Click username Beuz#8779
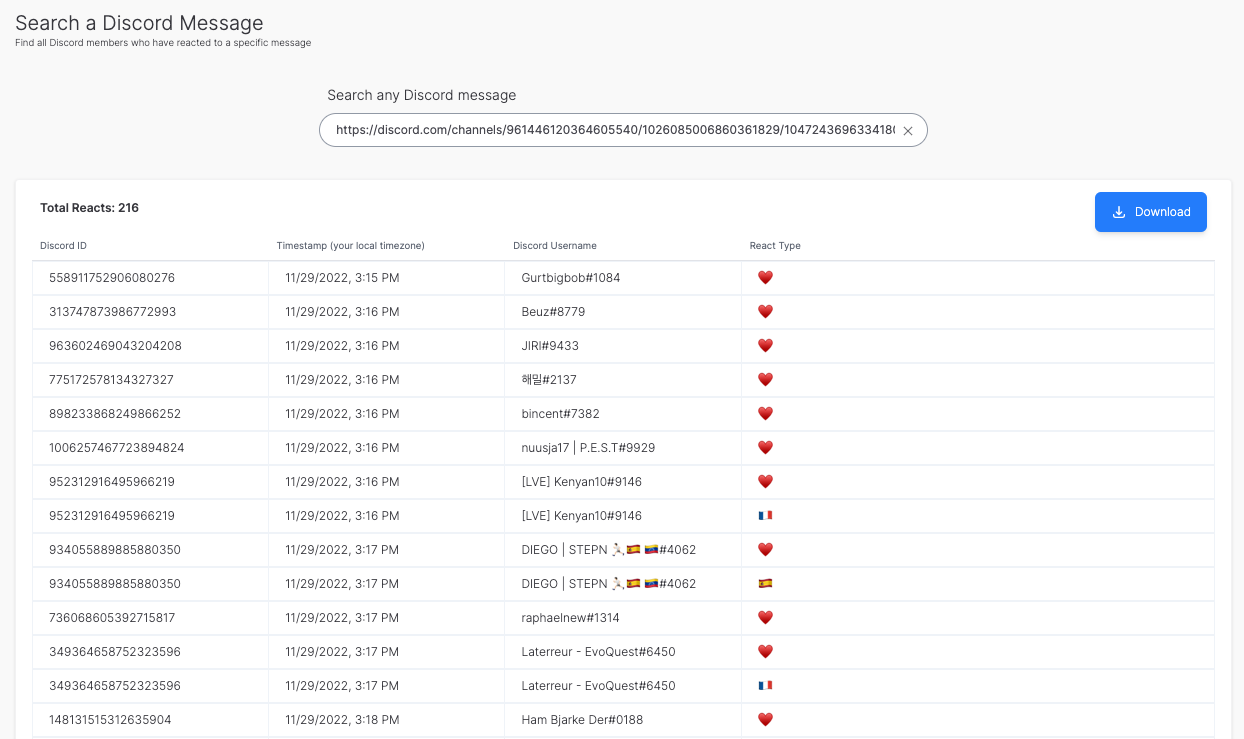Screen dimensions: 1244x739 (553, 312)
